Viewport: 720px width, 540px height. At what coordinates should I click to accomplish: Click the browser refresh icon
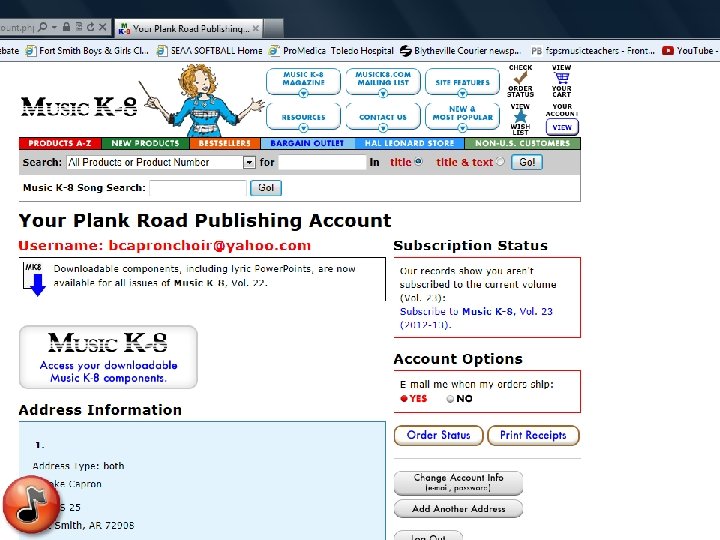[90, 27]
